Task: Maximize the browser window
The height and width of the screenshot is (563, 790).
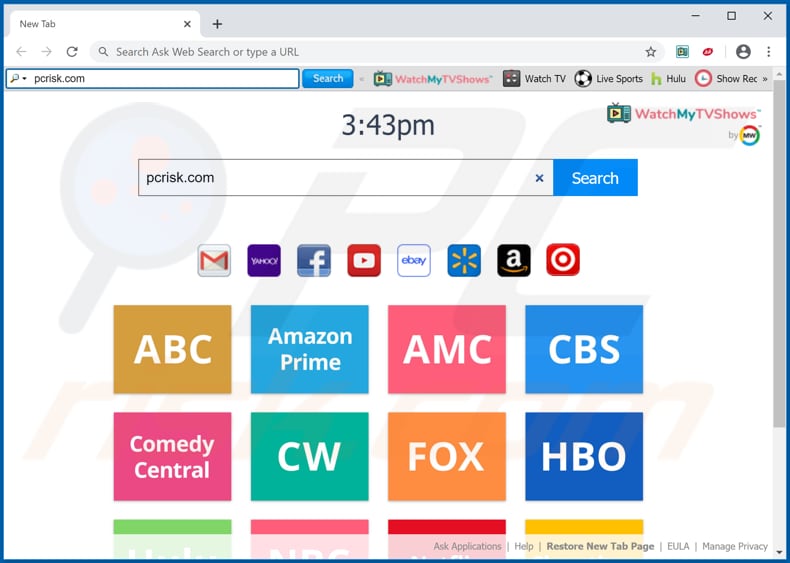Action: pyautogui.click(x=731, y=16)
